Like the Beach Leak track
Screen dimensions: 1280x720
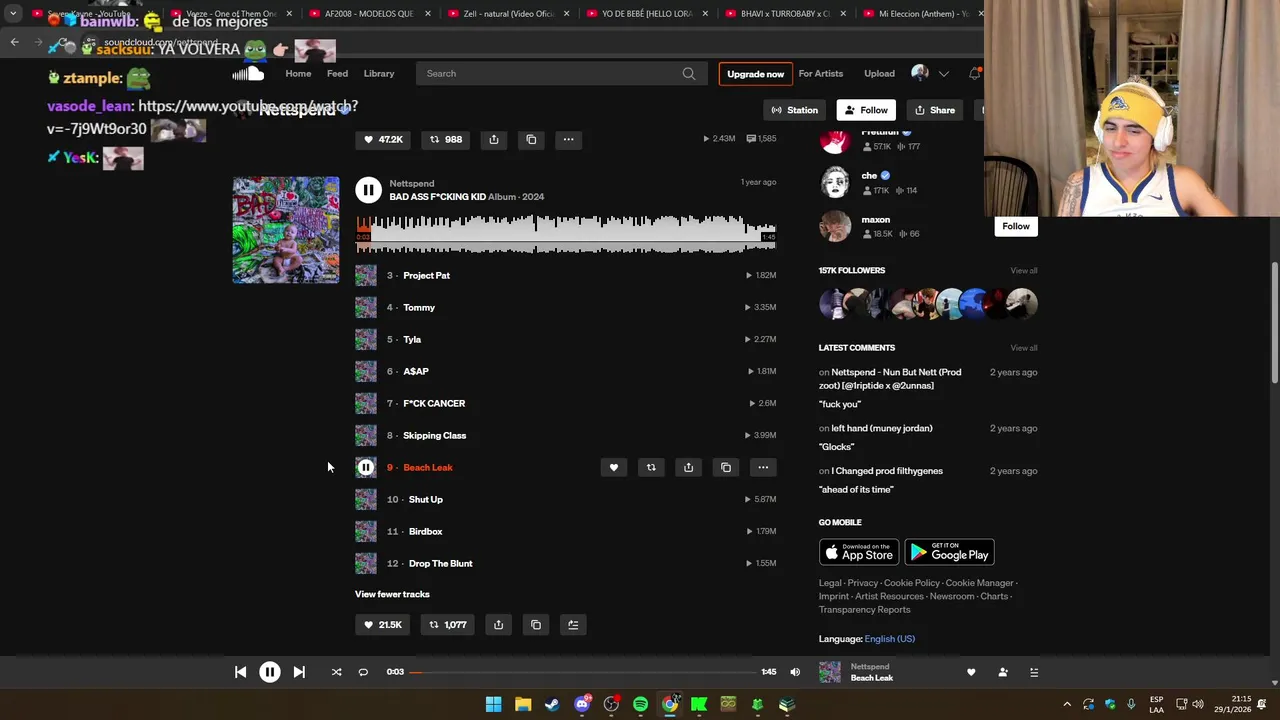coord(614,467)
